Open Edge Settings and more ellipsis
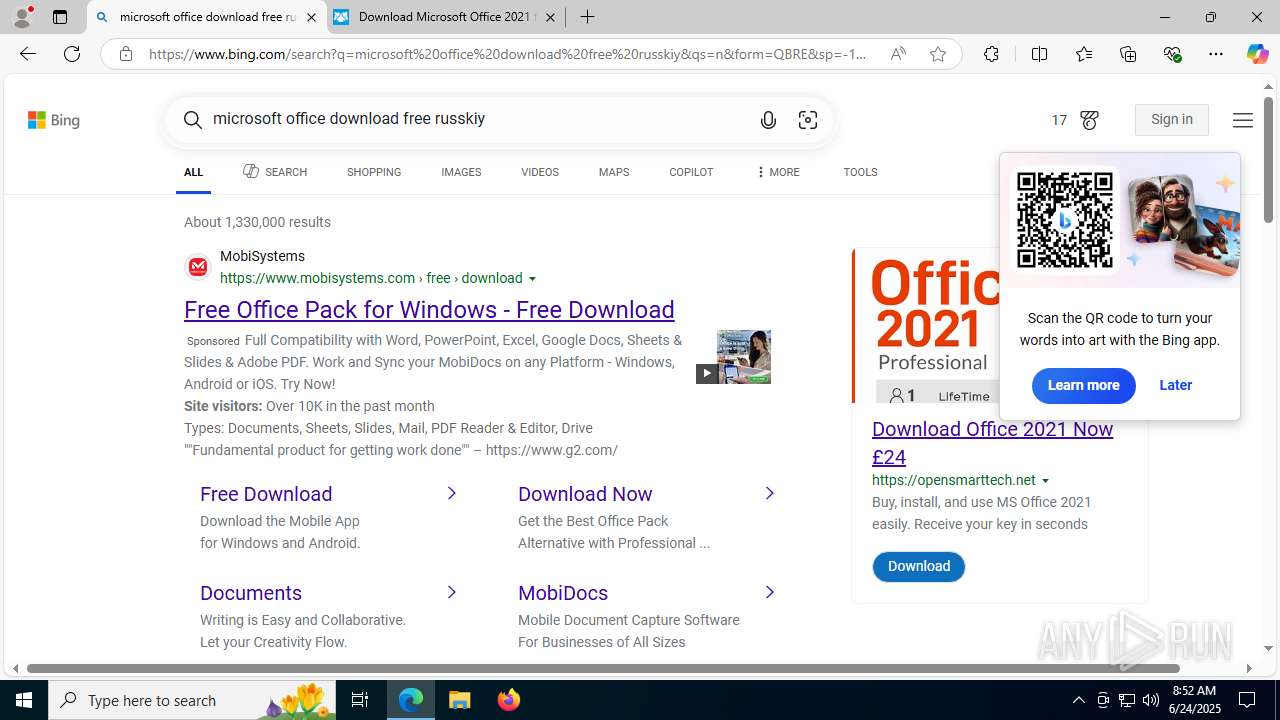The width and height of the screenshot is (1280, 720). tap(1216, 54)
